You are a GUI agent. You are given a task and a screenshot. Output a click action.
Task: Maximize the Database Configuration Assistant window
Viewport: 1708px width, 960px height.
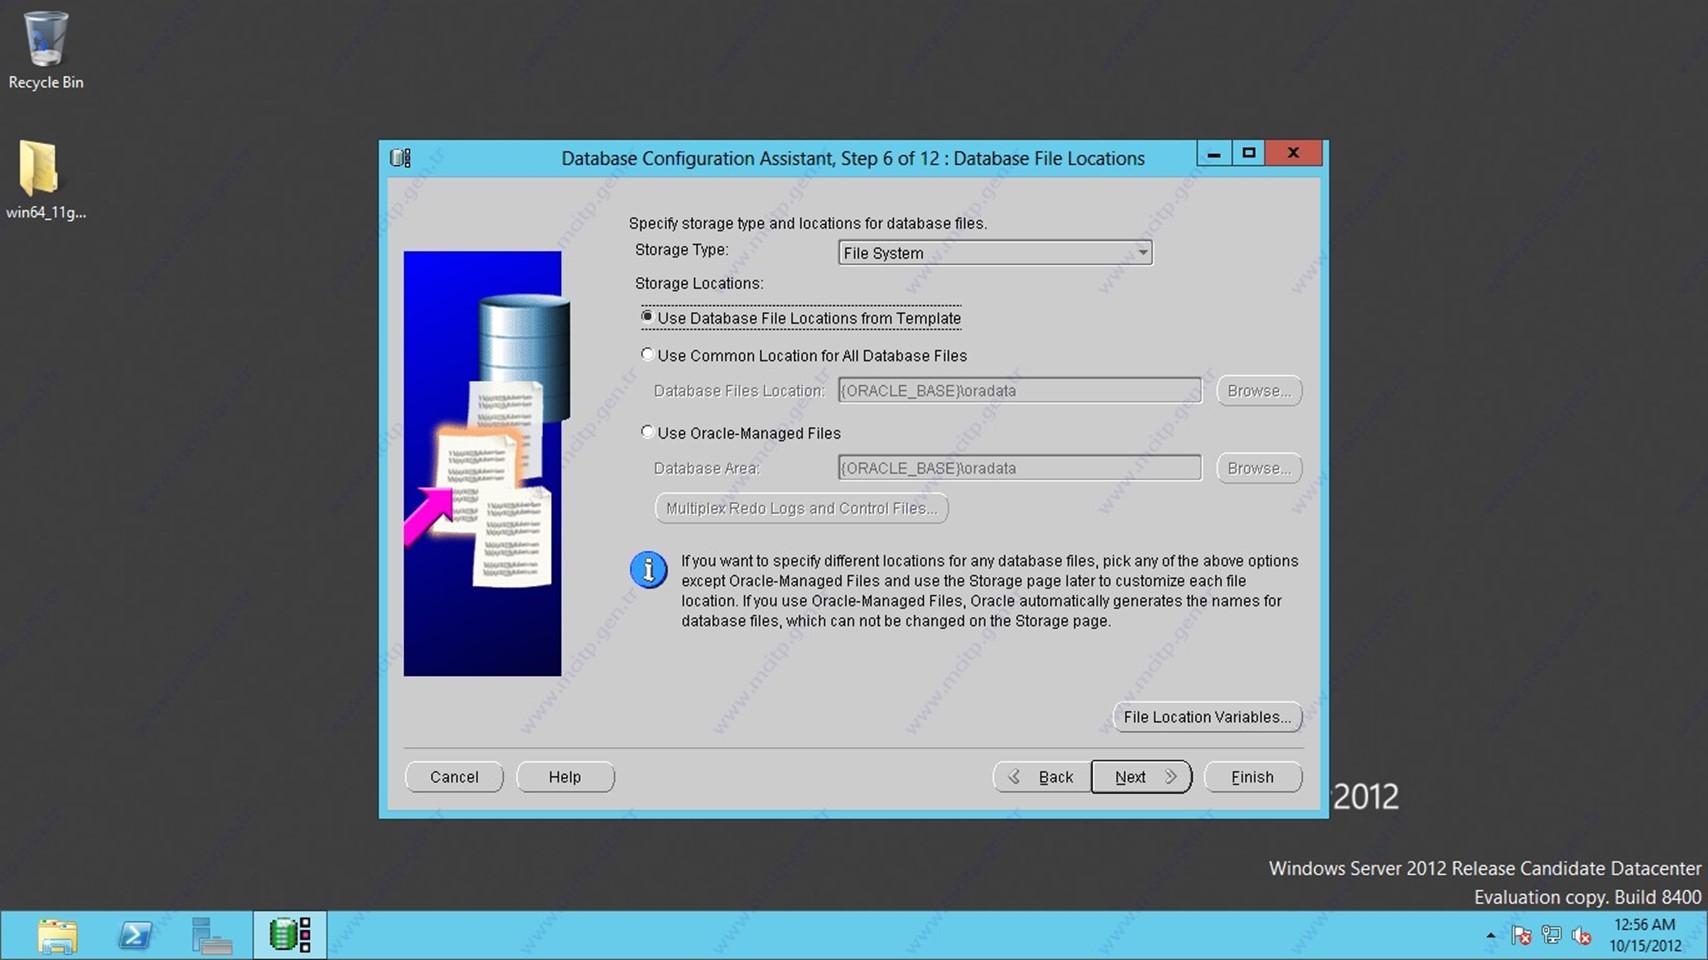[x=1248, y=153]
